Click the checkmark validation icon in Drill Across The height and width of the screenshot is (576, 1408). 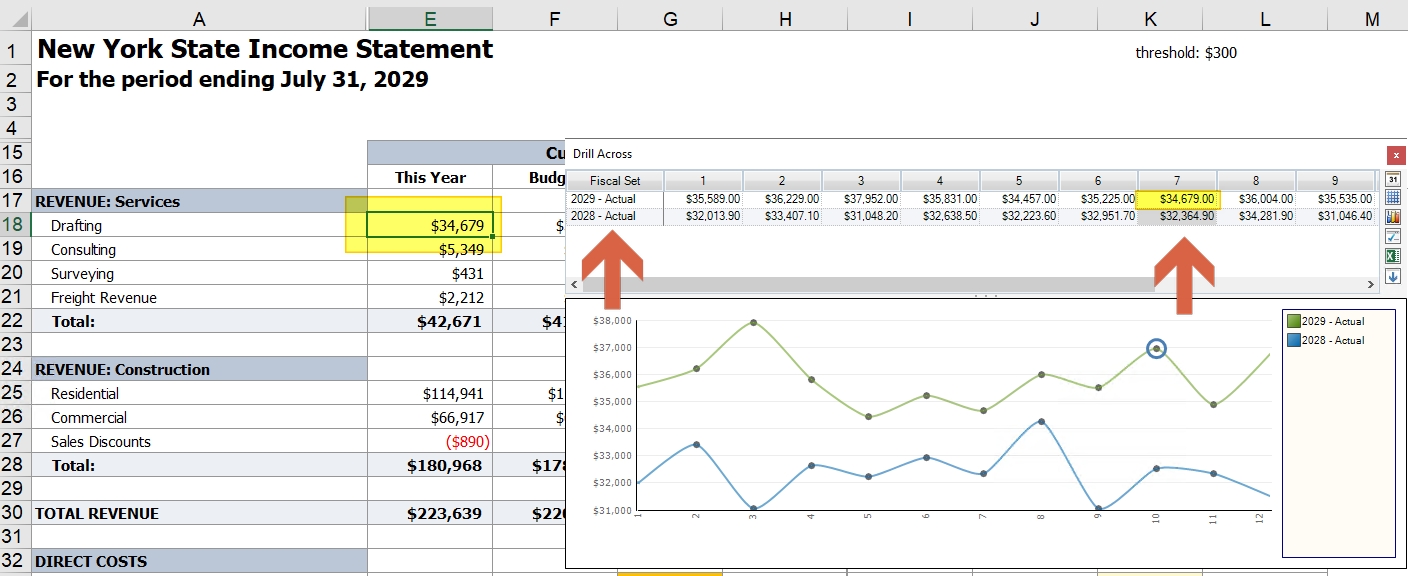pyautogui.click(x=1393, y=237)
